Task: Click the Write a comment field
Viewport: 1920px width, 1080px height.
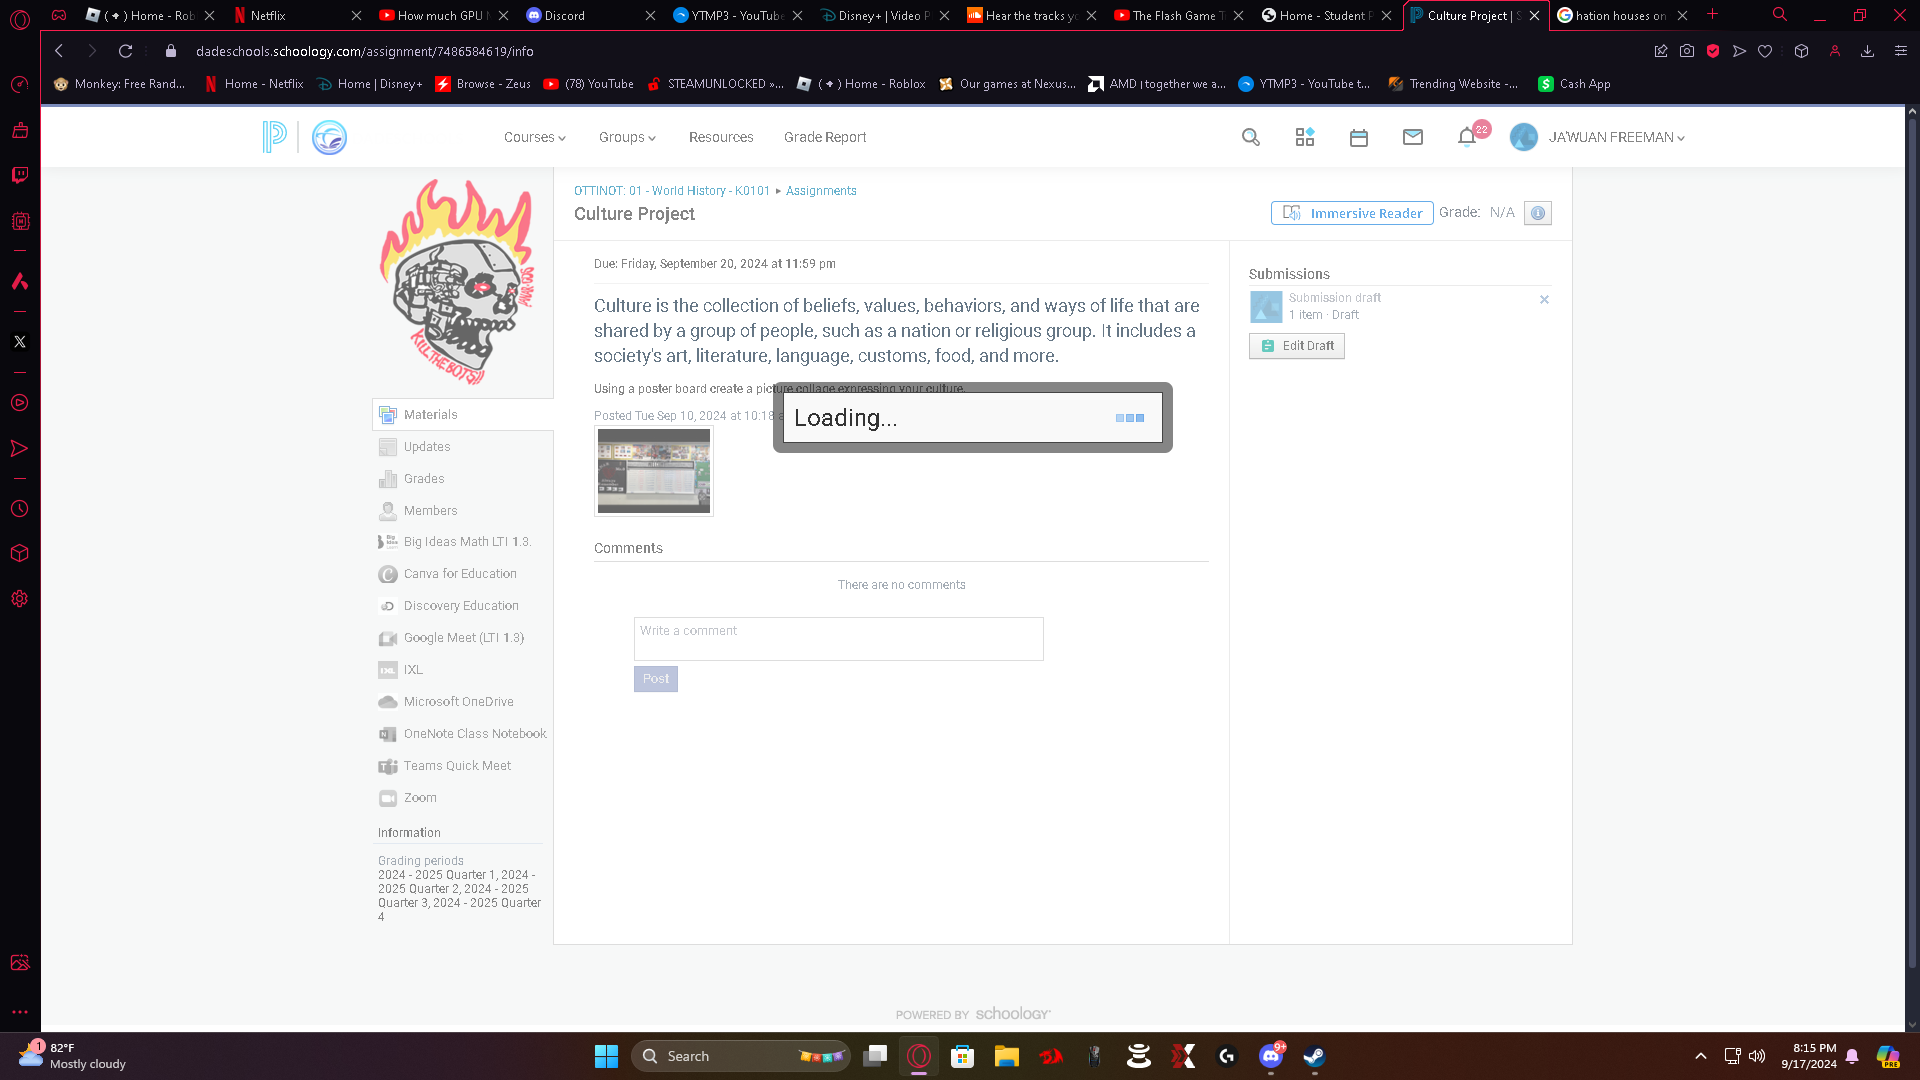Action: tap(838, 638)
